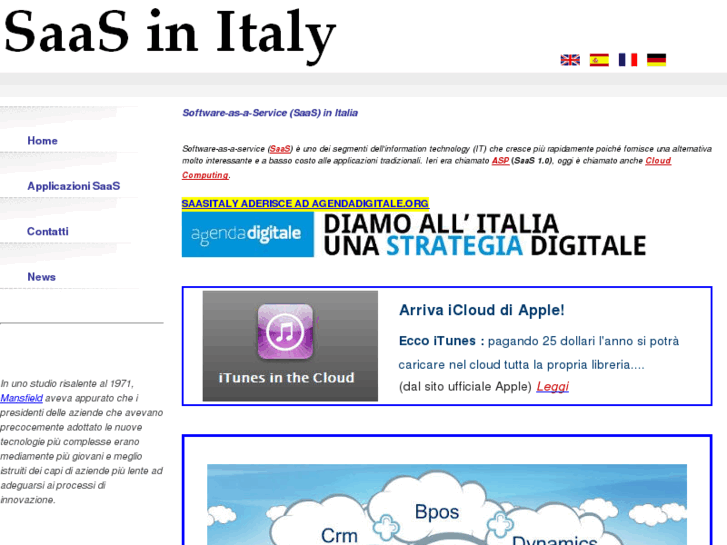Screen dimensions: 727x545
Task: Switch language via the German flag icon
Action: click(657, 60)
